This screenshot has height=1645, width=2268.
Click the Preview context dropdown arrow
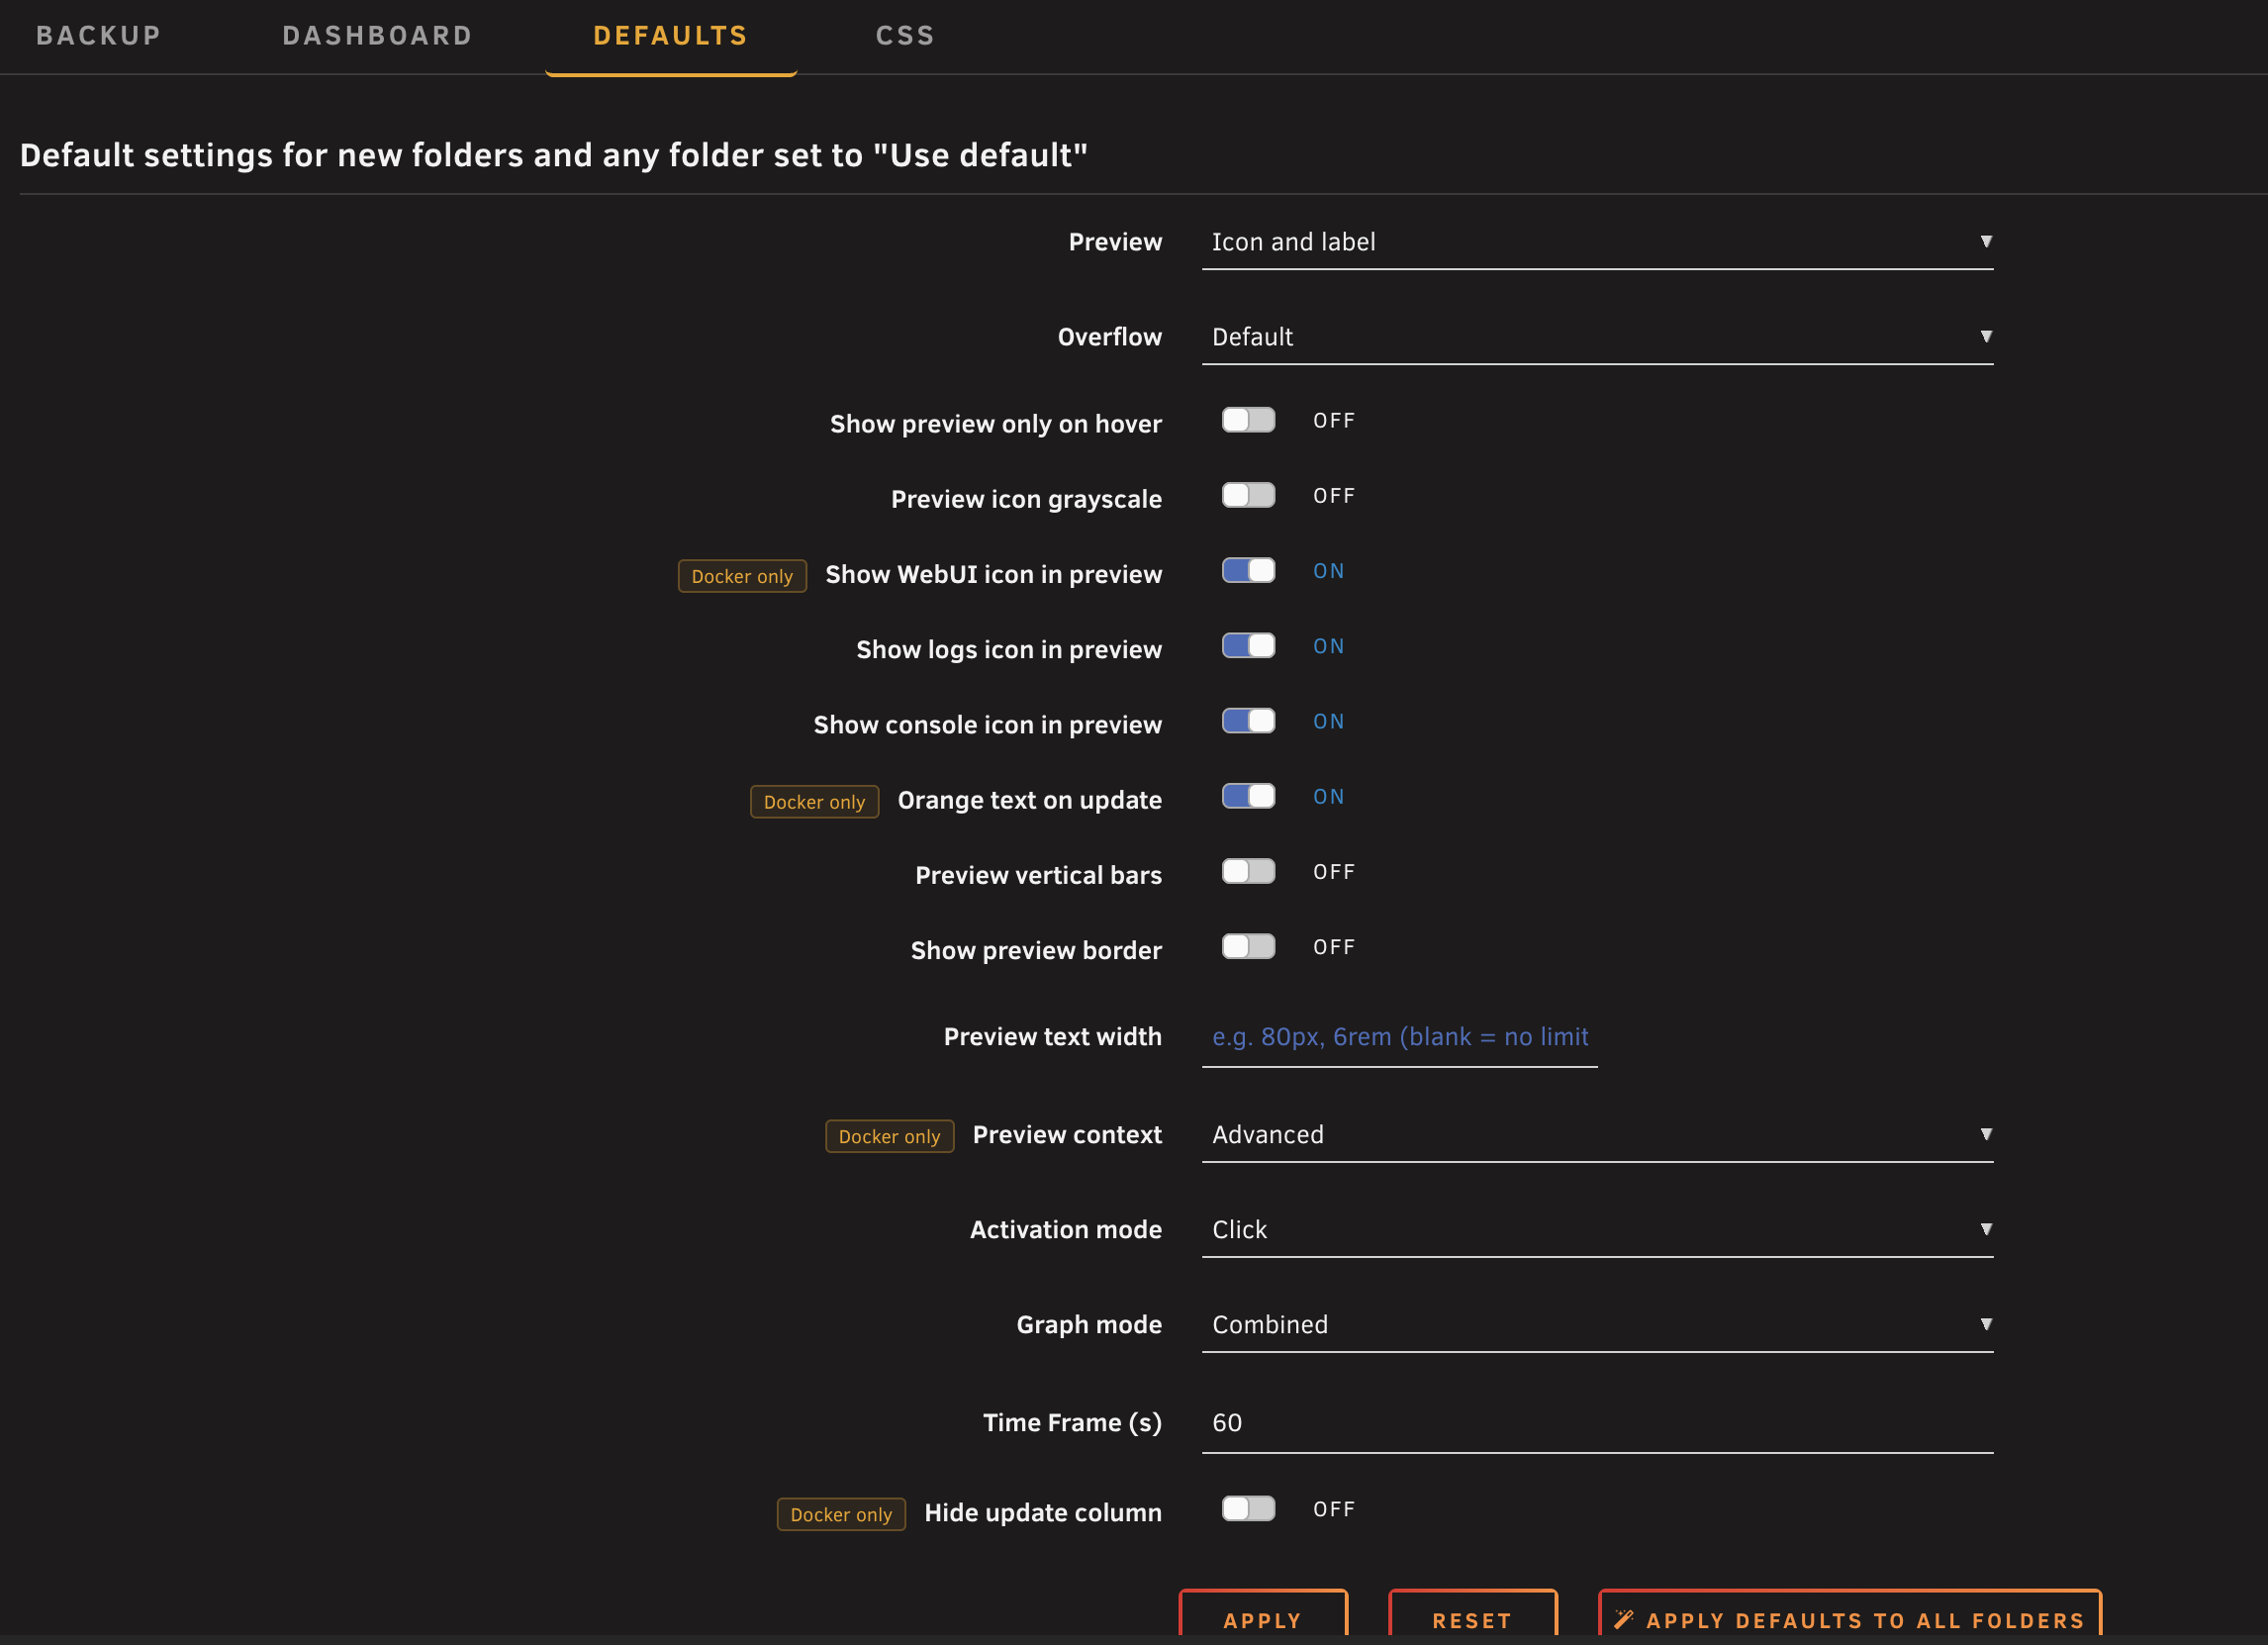click(x=1985, y=1133)
